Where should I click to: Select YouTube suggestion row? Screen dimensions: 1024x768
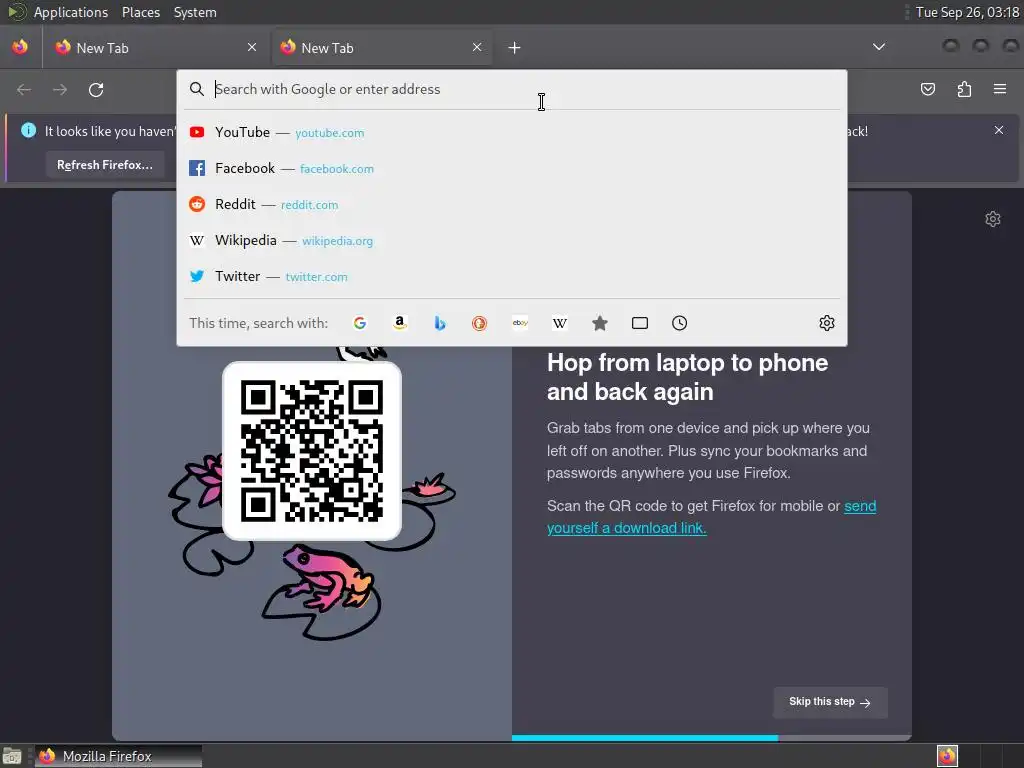[x=512, y=133]
